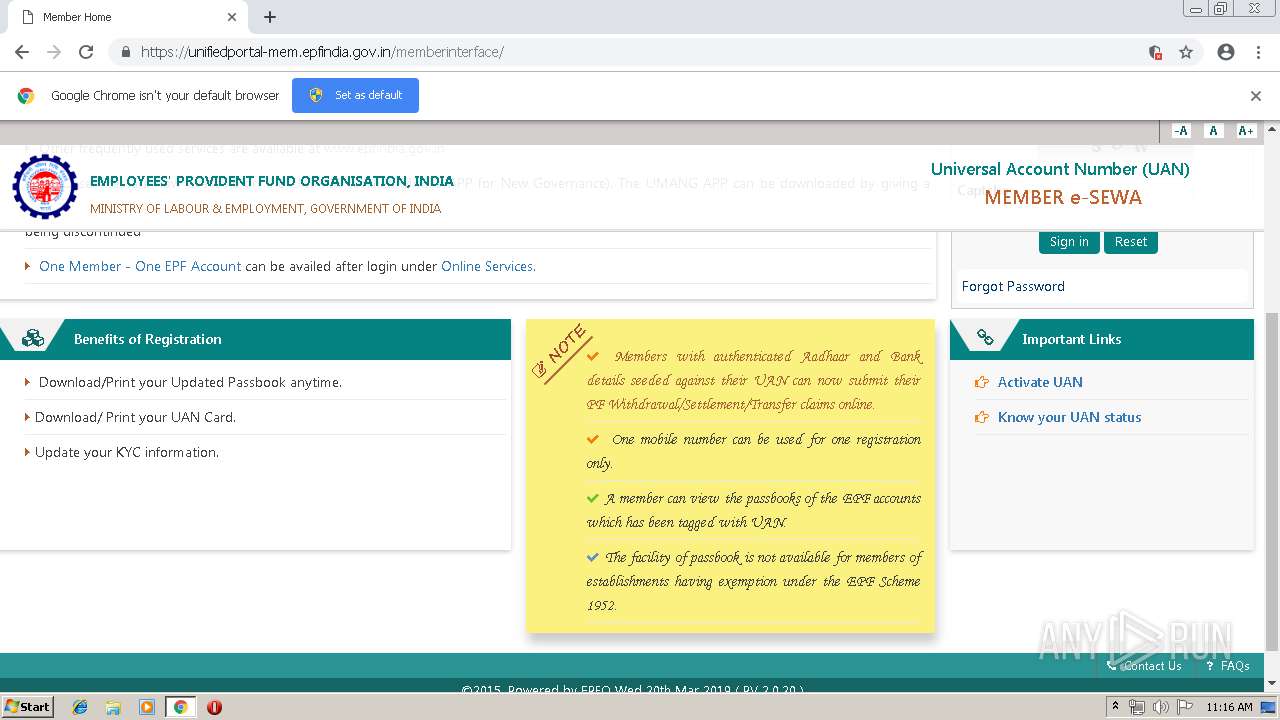Click the Chrome taskbar icon

(180, 707)
